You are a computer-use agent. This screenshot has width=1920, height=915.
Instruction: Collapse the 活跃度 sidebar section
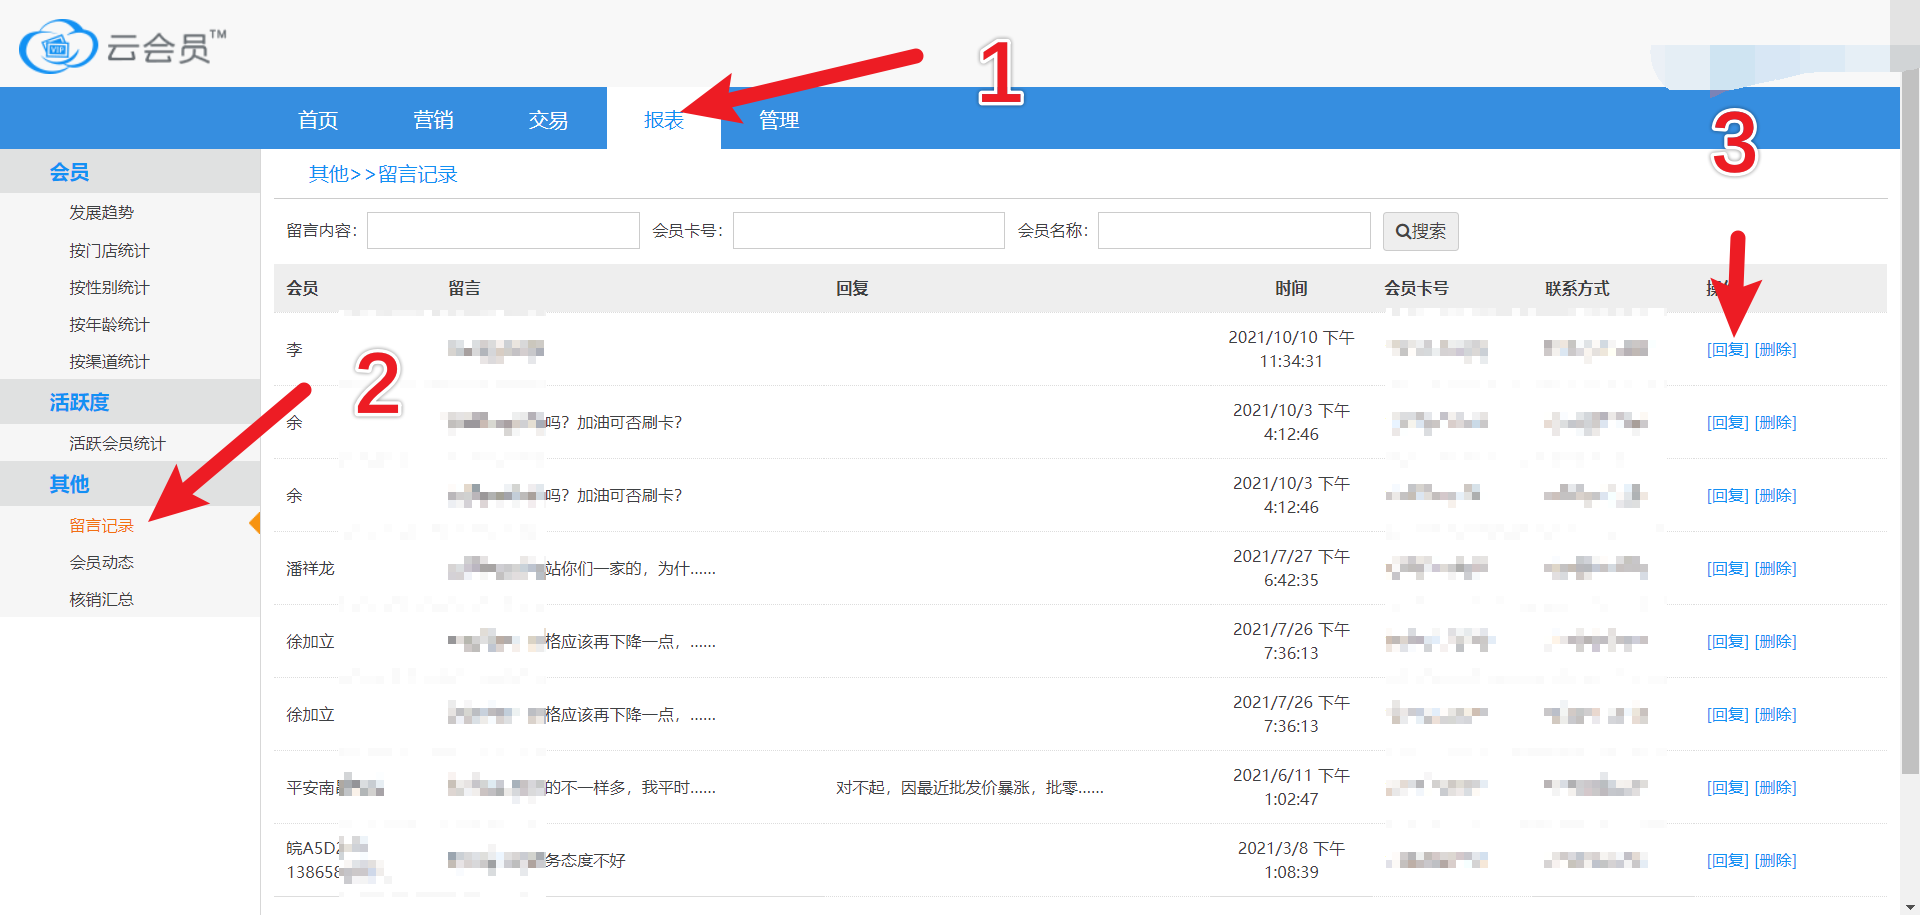130,402
